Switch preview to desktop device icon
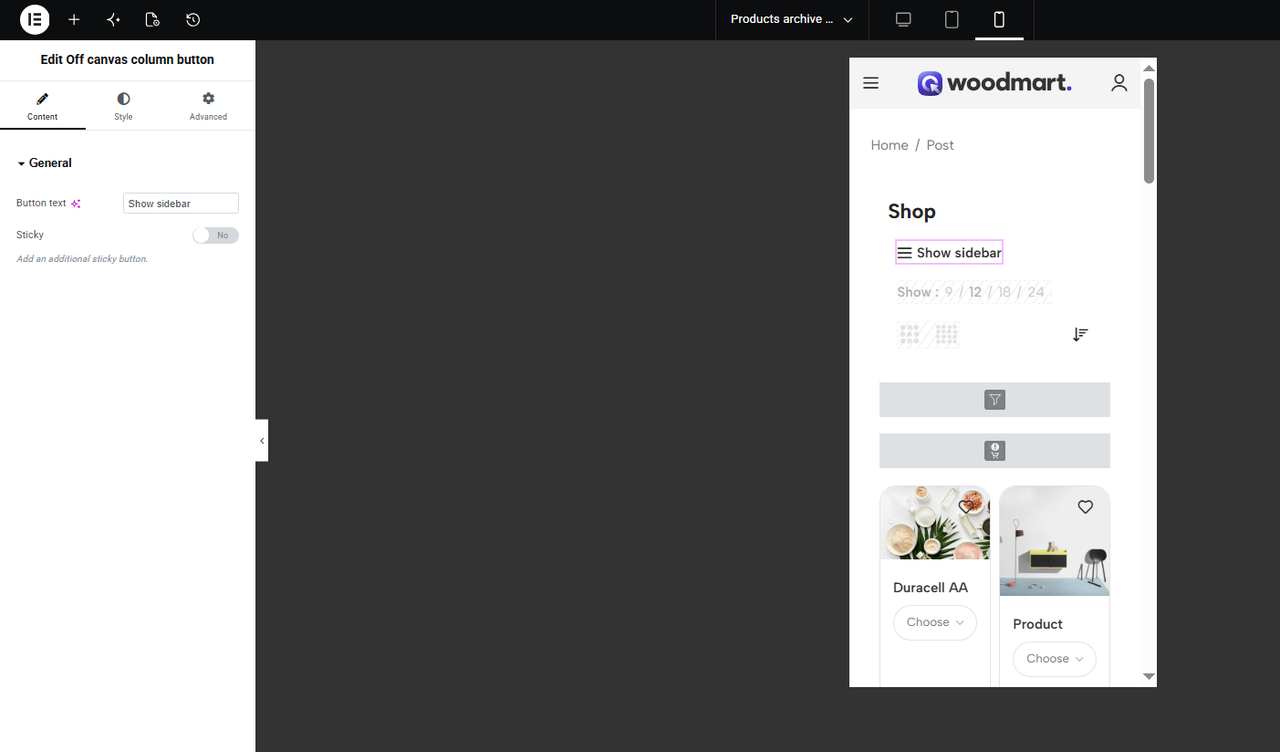 tap(903, 19)
